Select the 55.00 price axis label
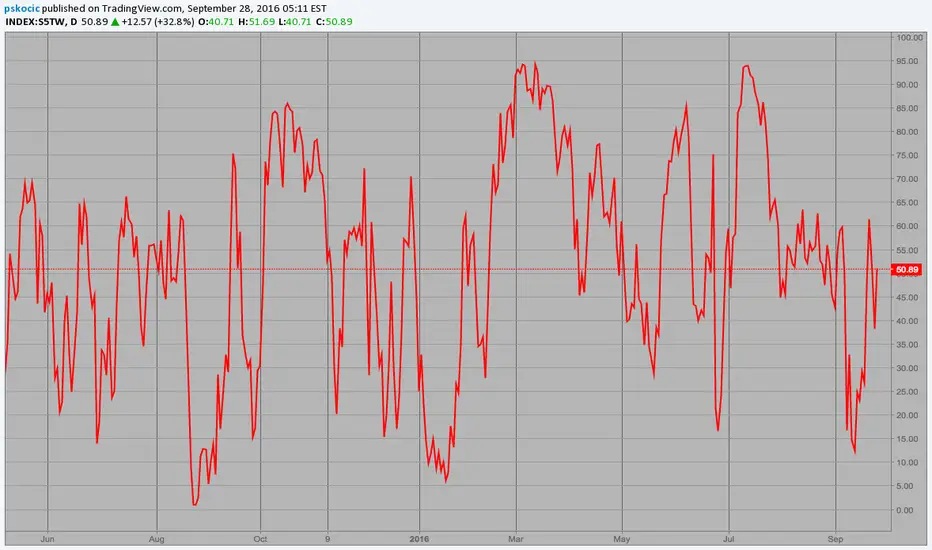Viewport: 932px width, 550px height. click(907, 250)
